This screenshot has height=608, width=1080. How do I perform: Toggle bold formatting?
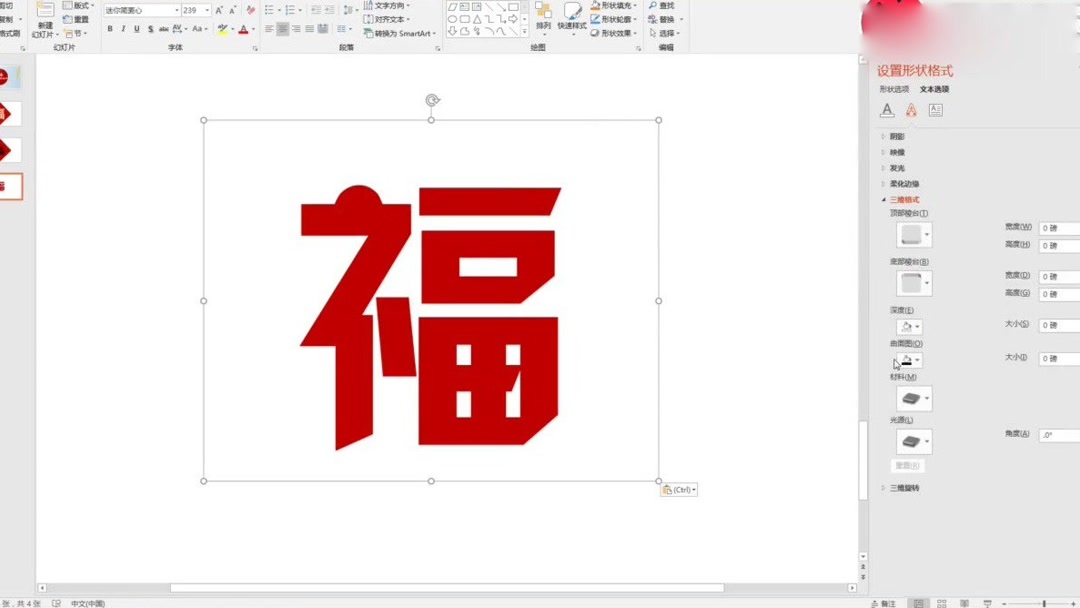tap(111, 28)
